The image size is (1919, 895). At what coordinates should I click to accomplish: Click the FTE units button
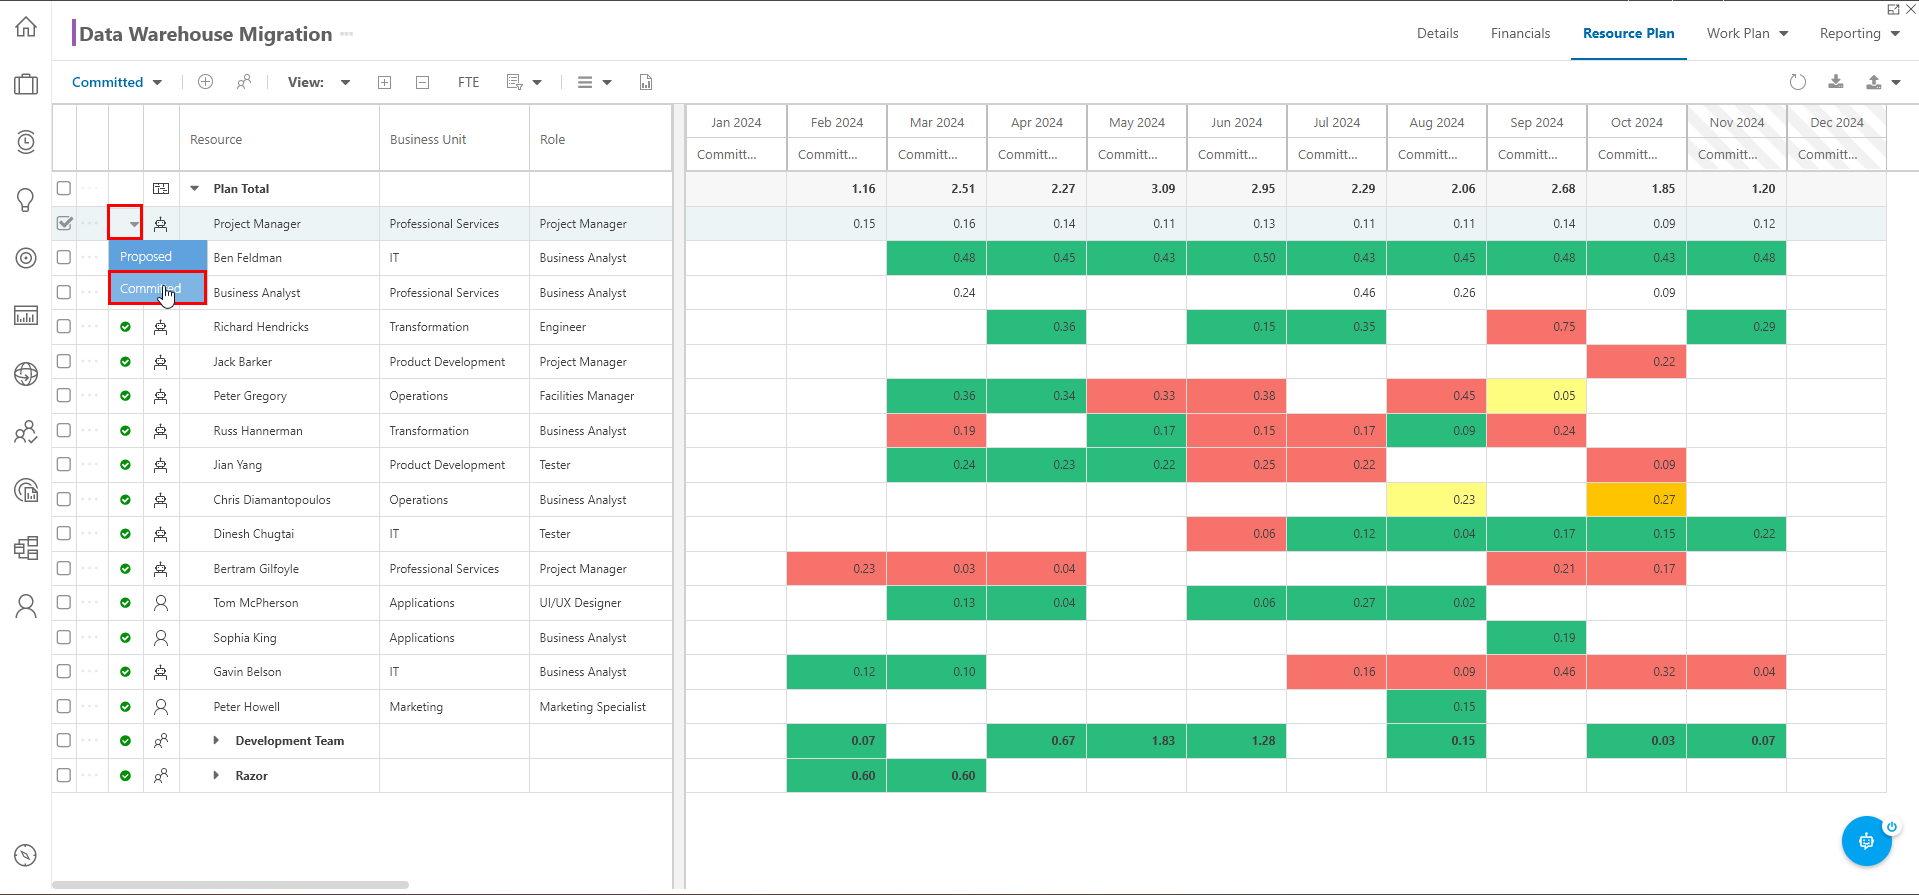pos(468,82)
